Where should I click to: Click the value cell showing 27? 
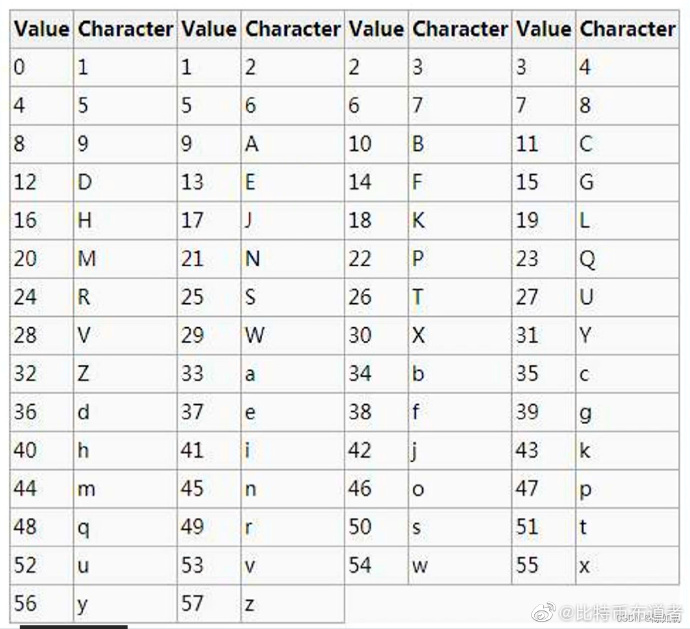[544, 297]
